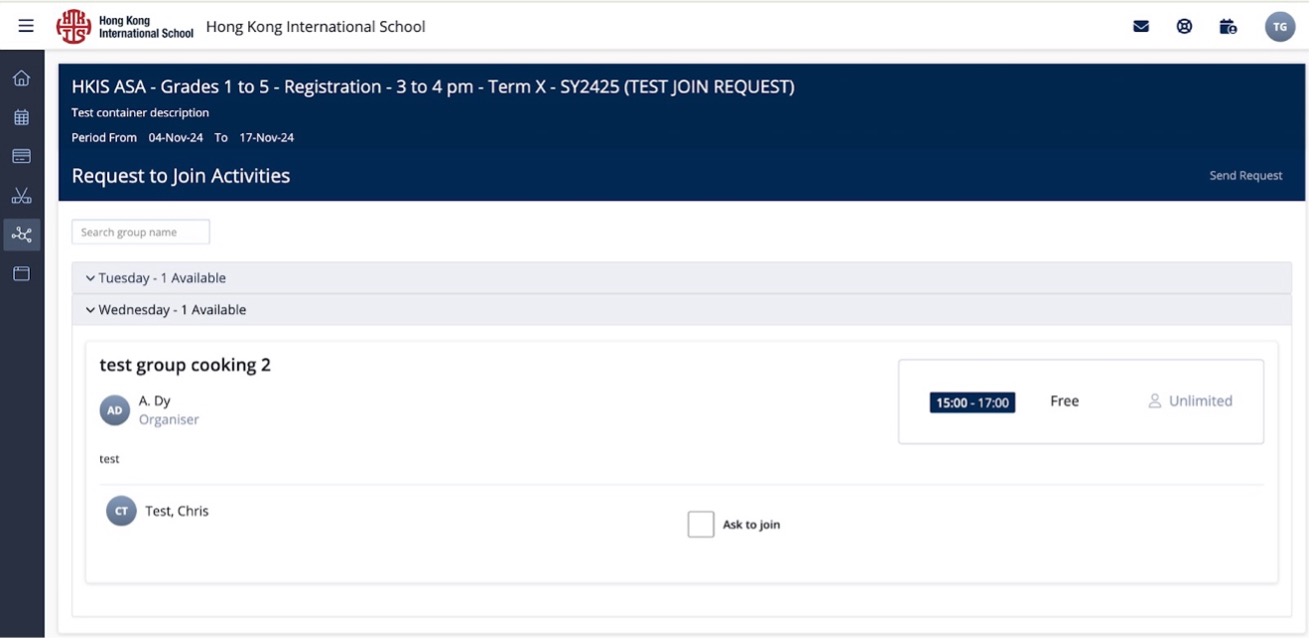
Task: Click the Organiser role label
Action: tap(169, 420)
